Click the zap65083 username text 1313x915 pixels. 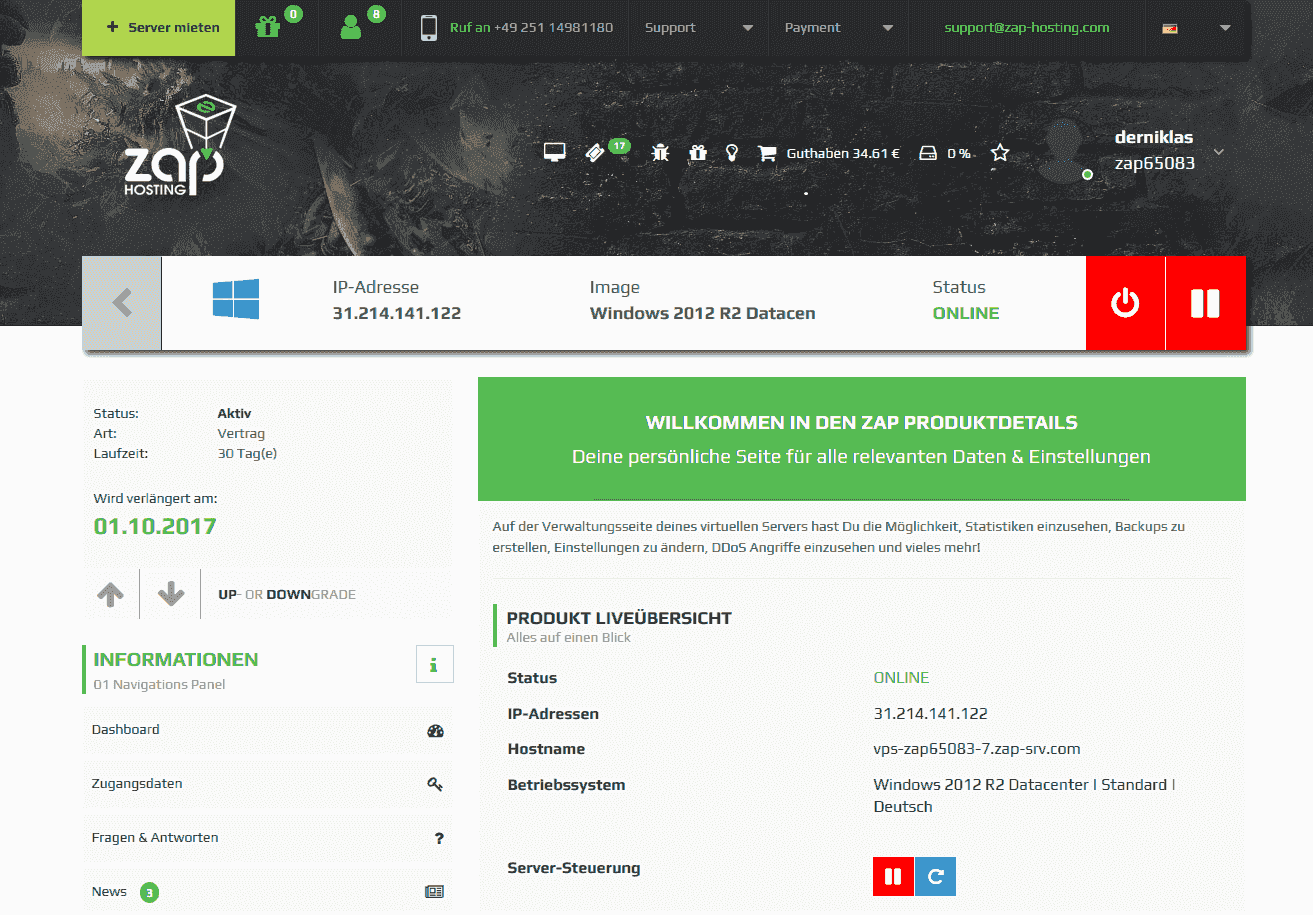1155,163
